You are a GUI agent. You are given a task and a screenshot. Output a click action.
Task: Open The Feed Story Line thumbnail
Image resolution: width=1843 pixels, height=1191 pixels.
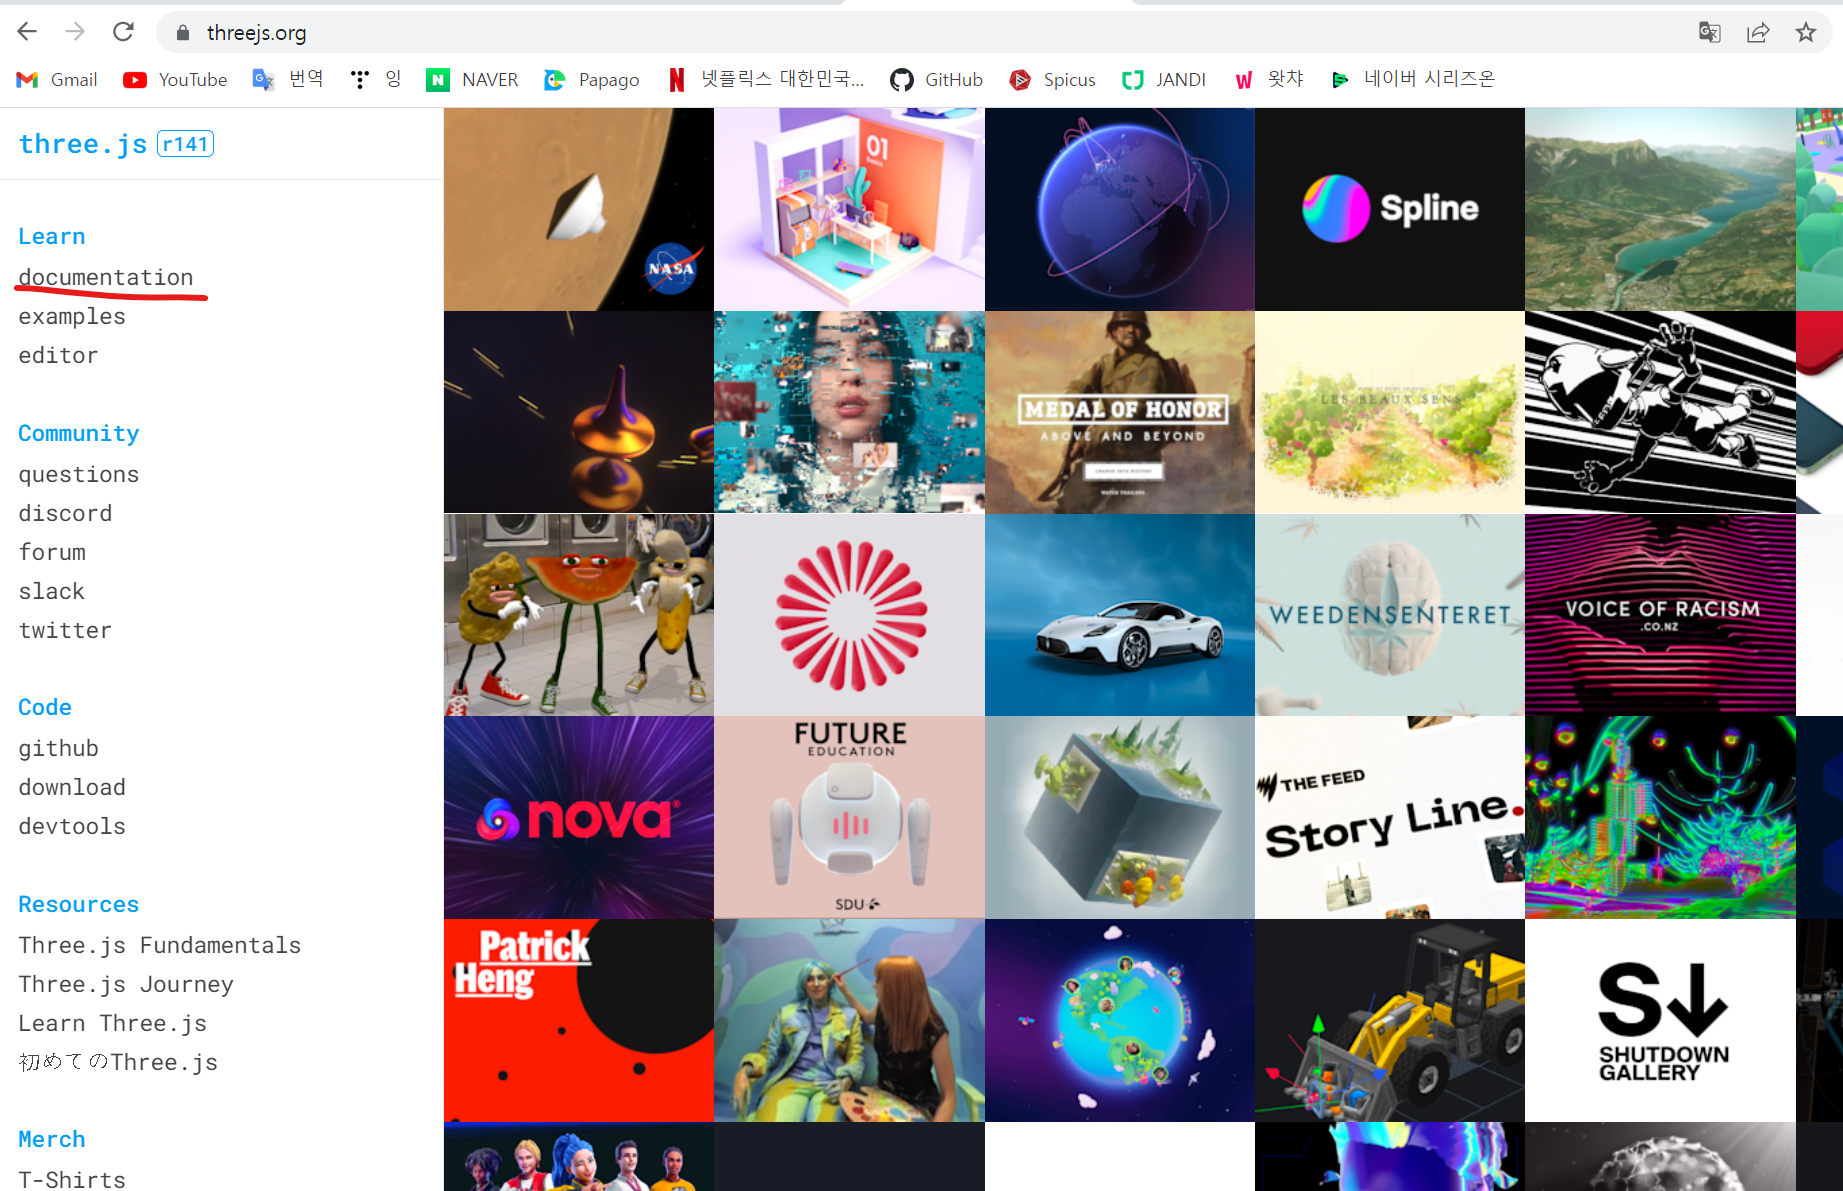pyautogui.click(x=1389, y=817)
